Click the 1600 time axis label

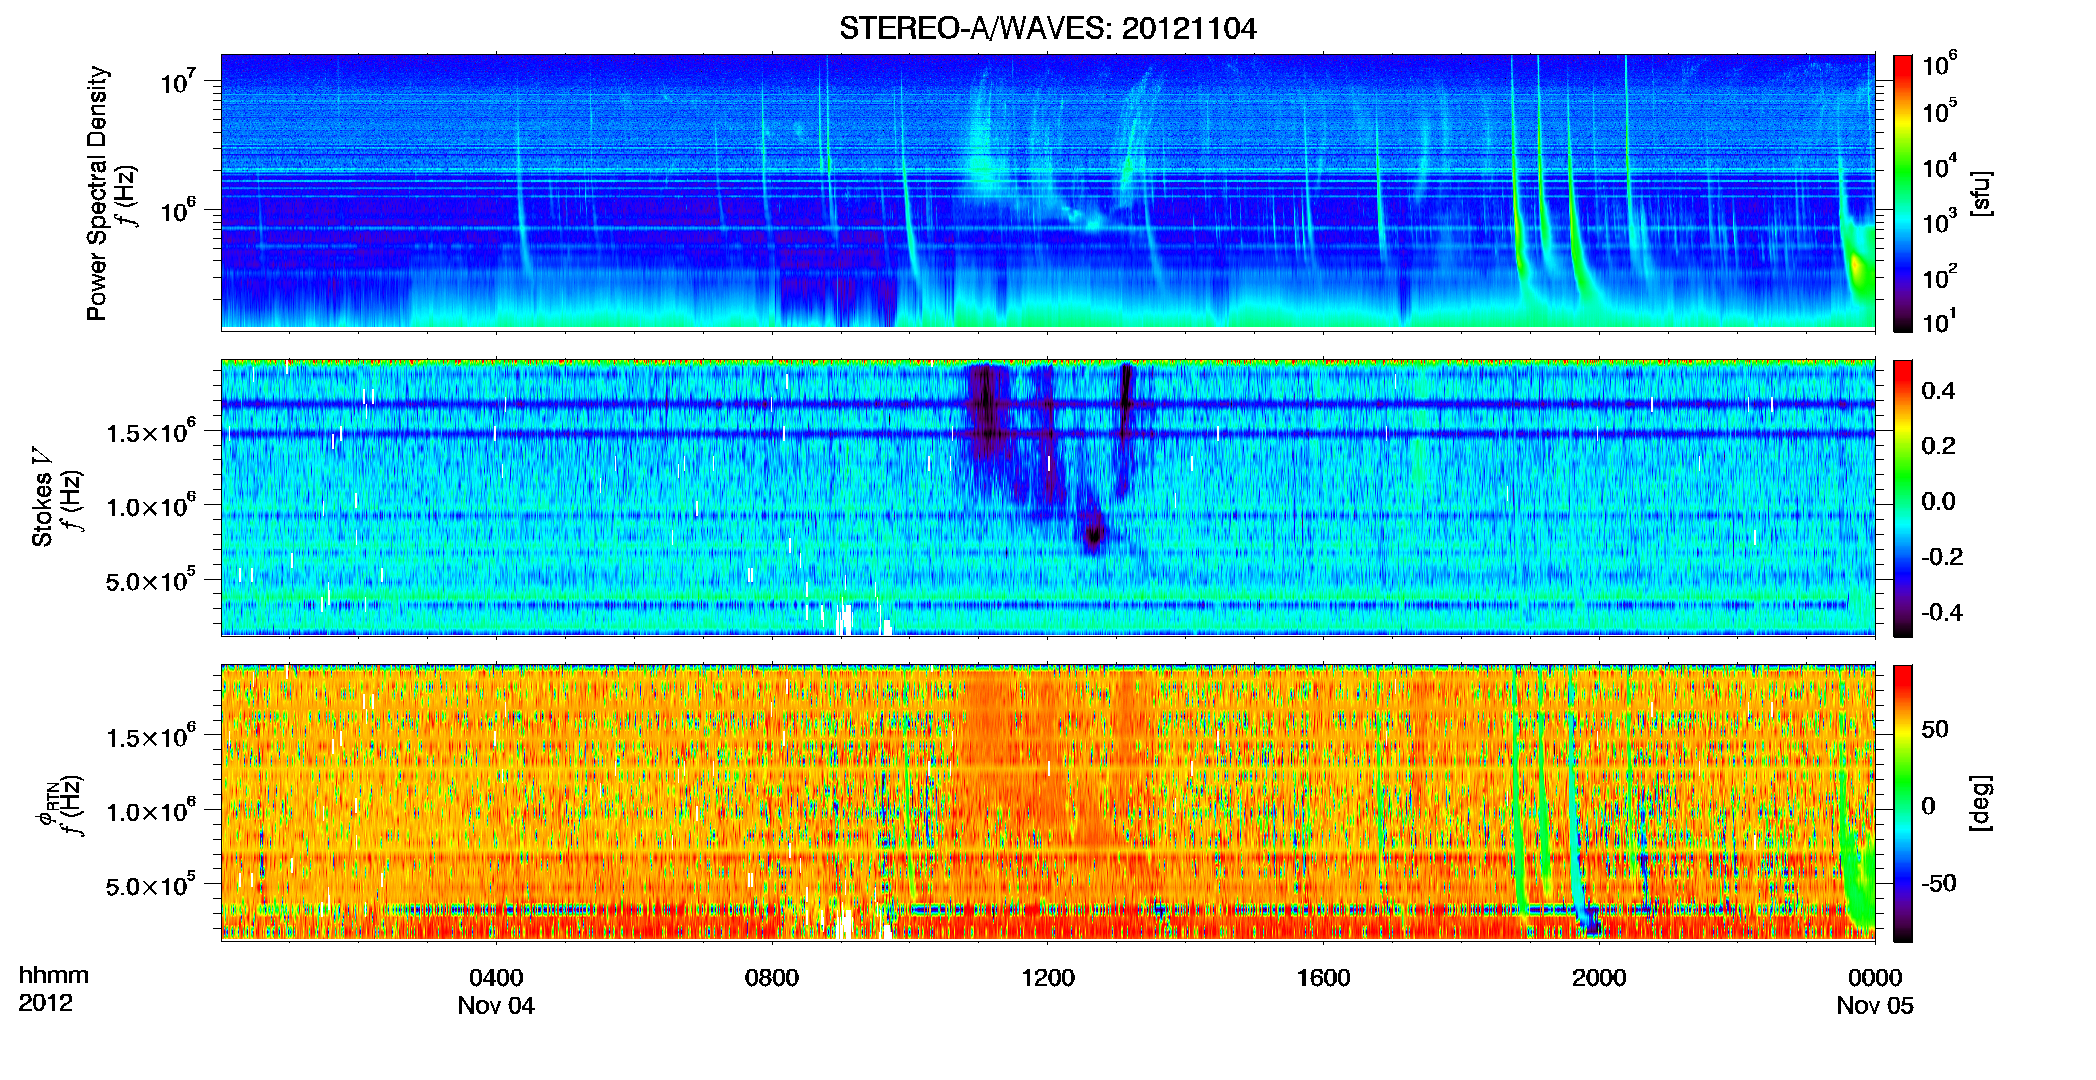pos(1323,978)
